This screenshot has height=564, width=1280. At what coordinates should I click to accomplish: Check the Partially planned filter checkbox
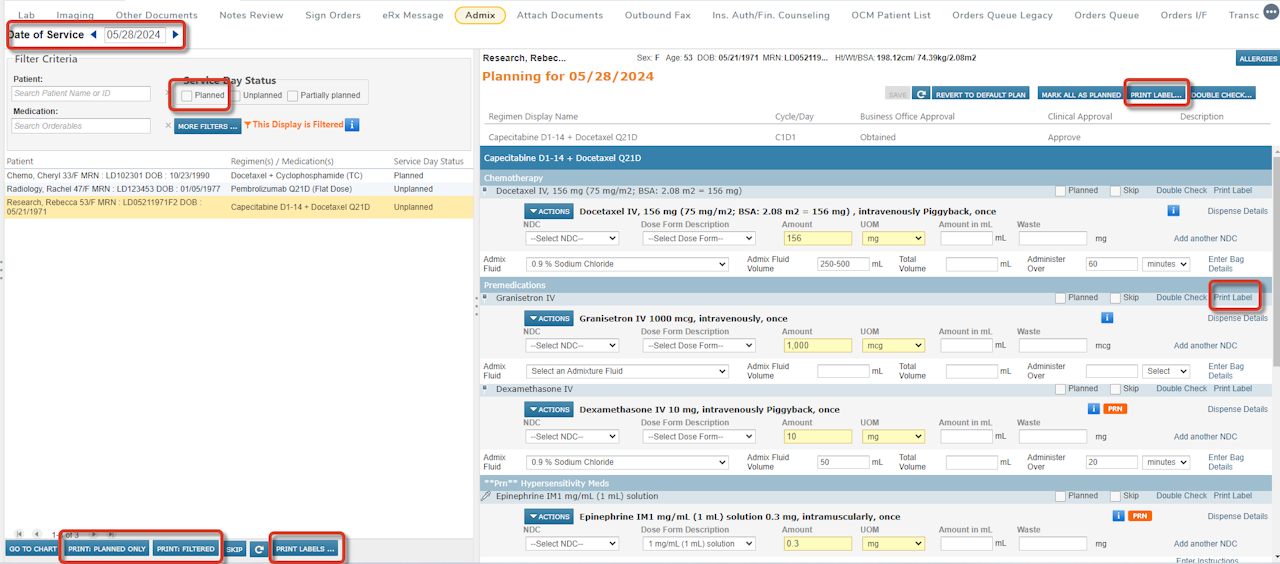click(x=293, y=96)
